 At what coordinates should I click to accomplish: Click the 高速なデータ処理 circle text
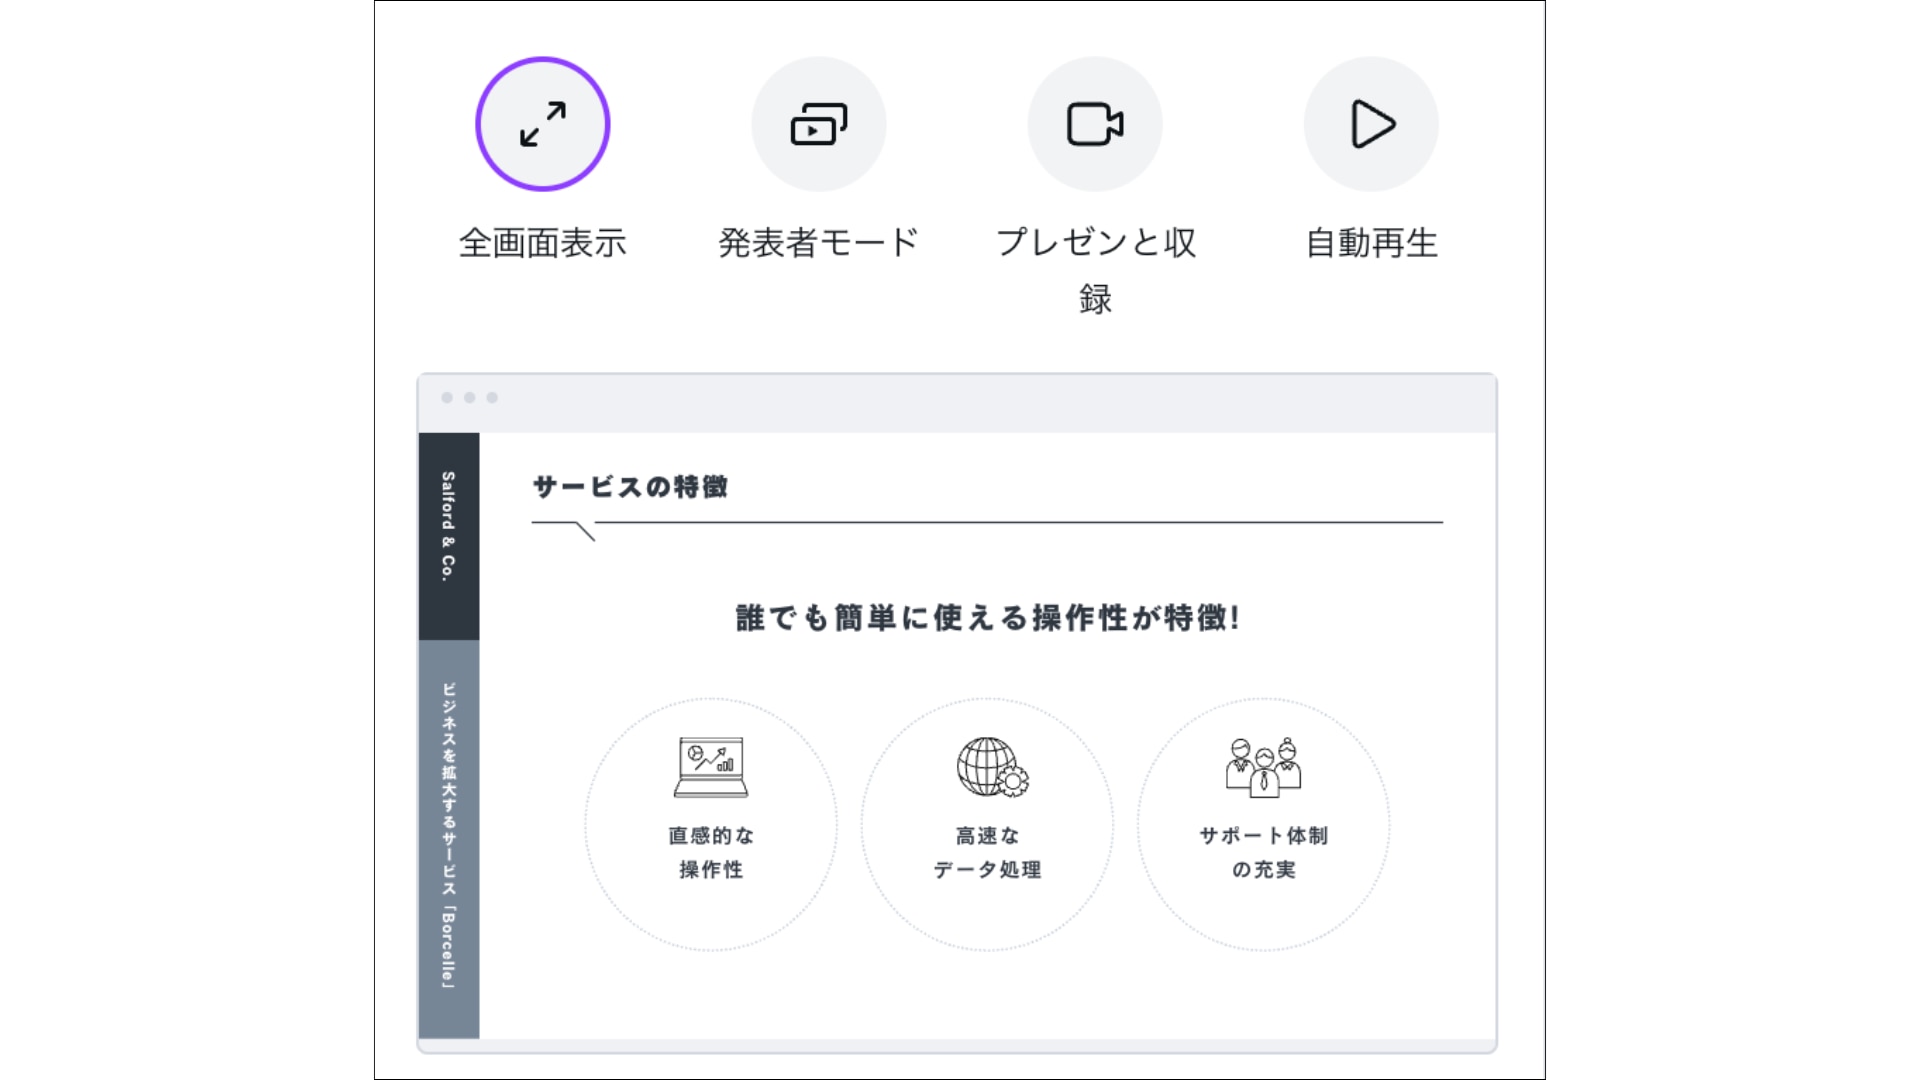click(987, 852)
